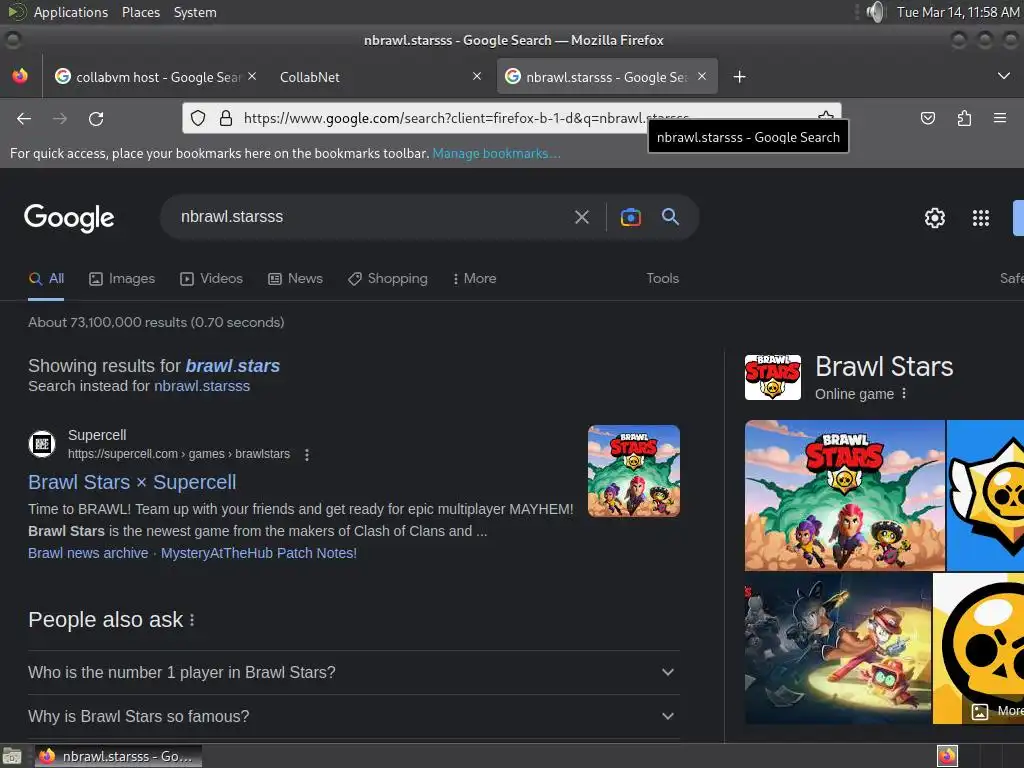This screenshot has width=1024, height=768.
Task: Click the Manage bookmarks link
Action: click(x=496, y=153)
